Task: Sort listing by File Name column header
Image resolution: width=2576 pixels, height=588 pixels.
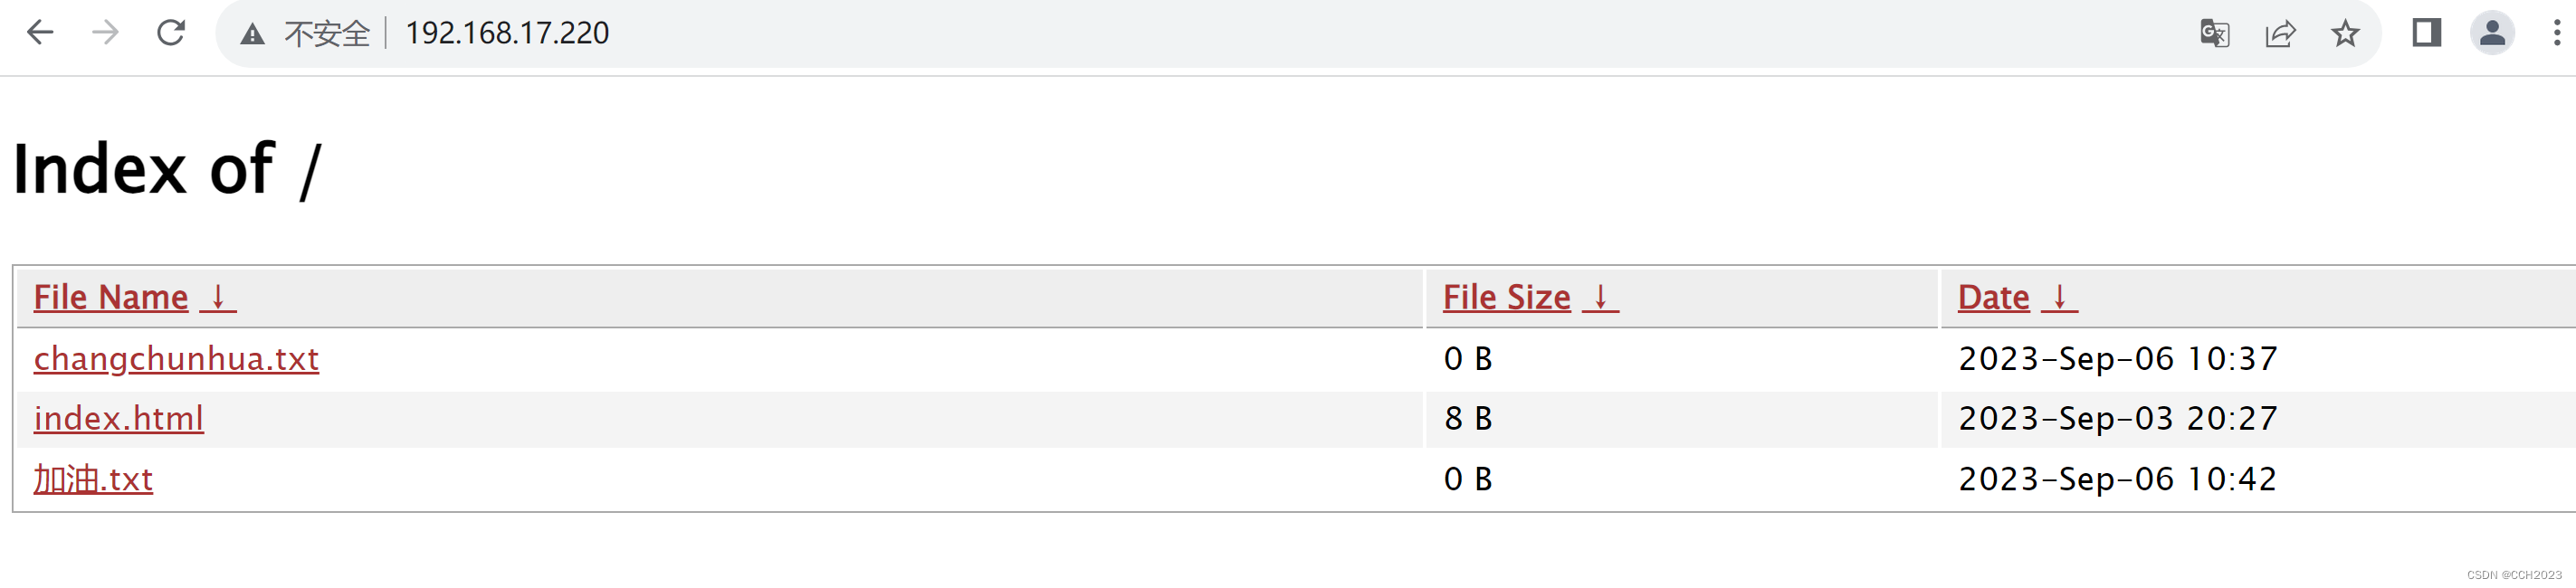Action: 110,296
